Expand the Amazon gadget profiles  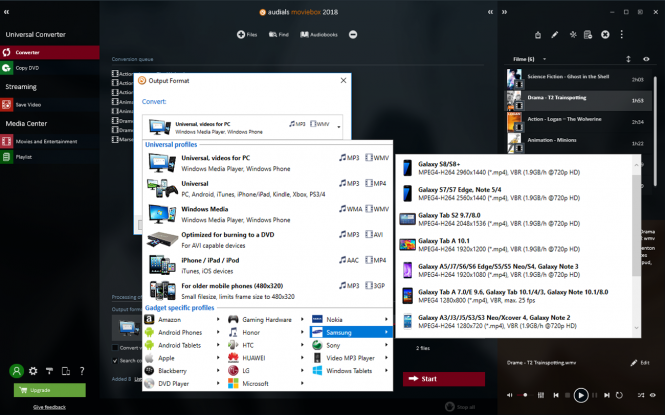click(182, 320)
